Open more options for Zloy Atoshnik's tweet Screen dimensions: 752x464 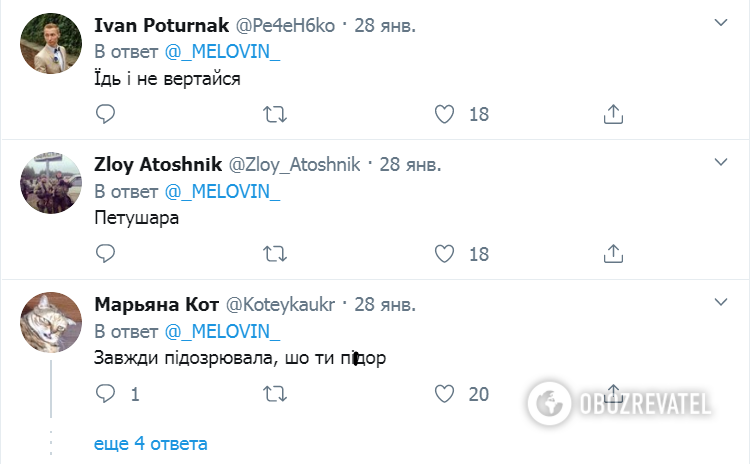point(719,161)
